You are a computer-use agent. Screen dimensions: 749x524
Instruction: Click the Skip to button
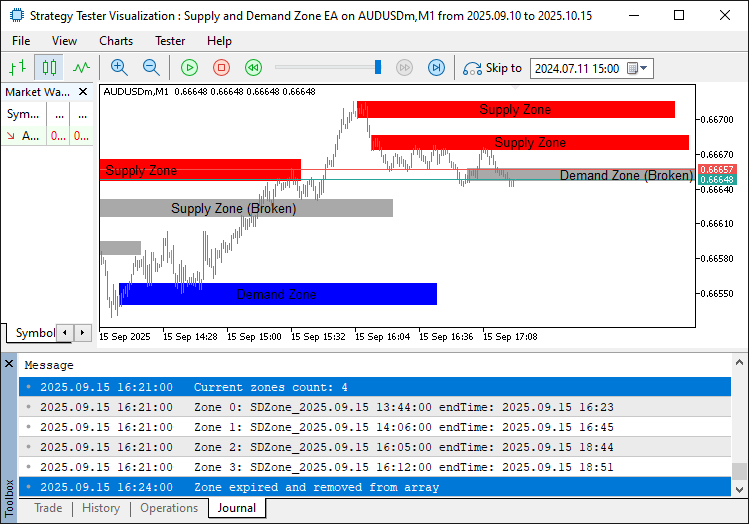[x=492, y=68]
